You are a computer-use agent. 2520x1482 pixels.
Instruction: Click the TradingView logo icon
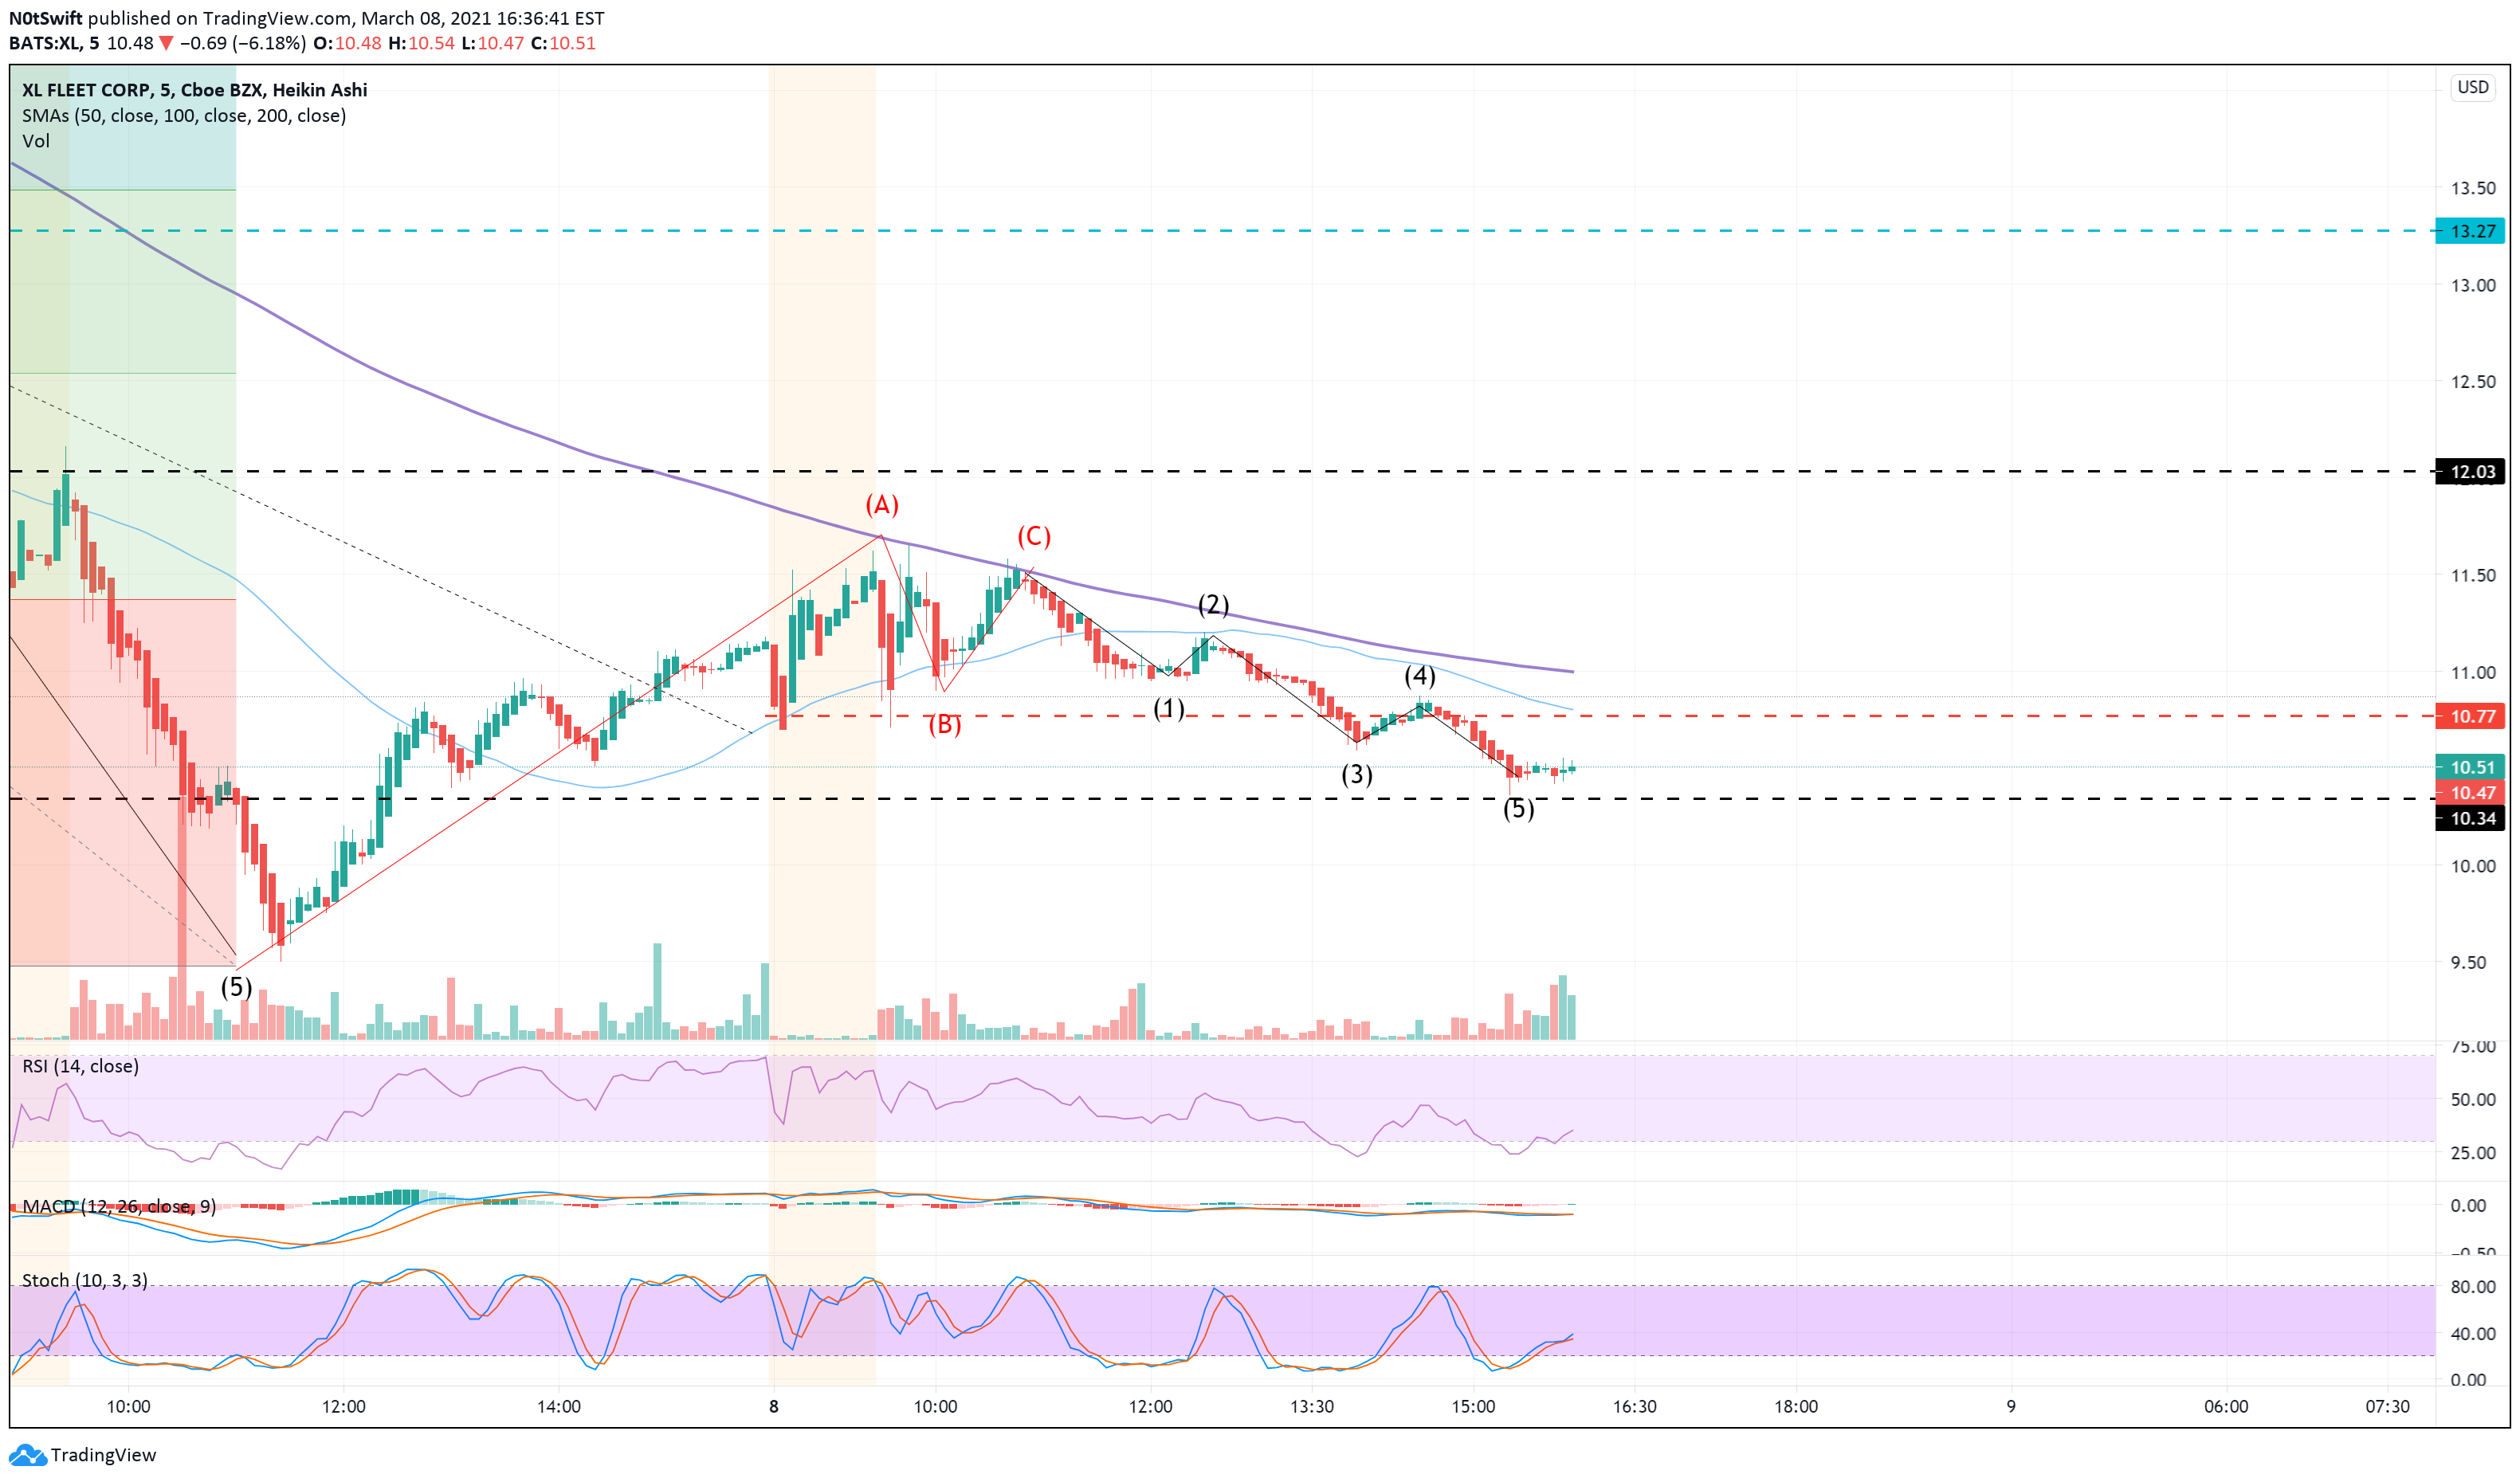(x=27, y=1454)
